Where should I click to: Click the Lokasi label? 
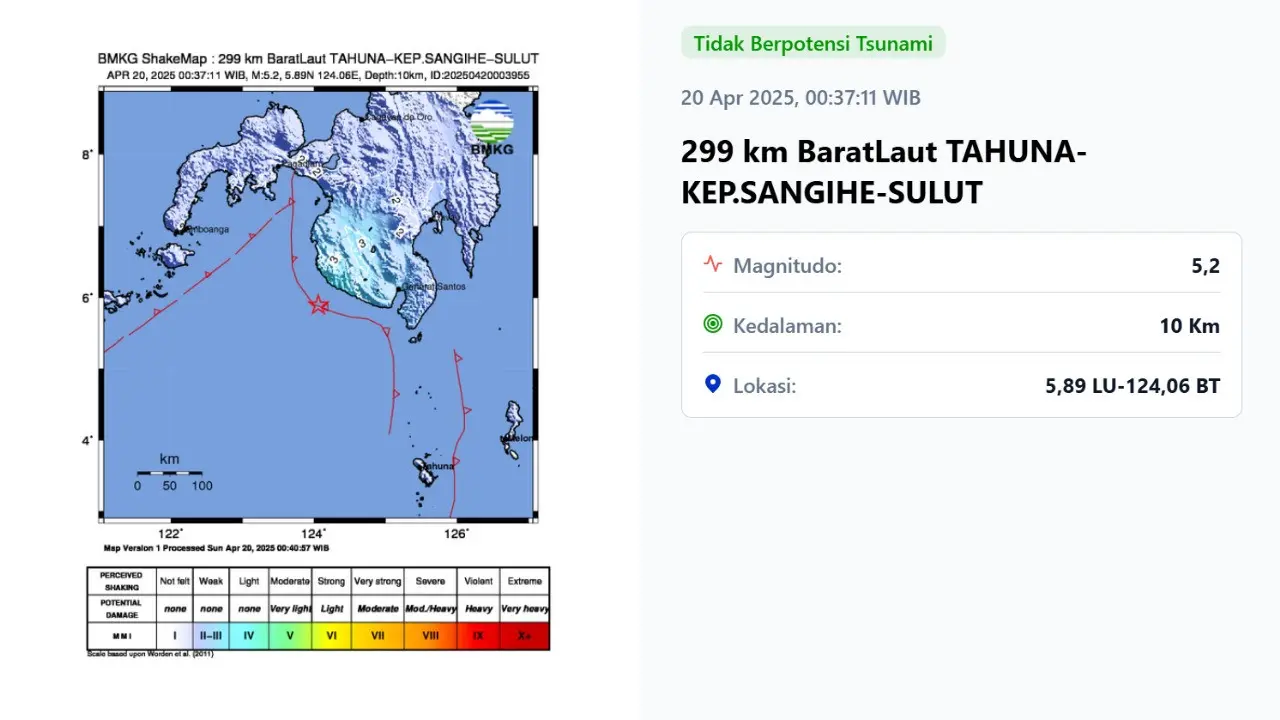tap(765, 386)
